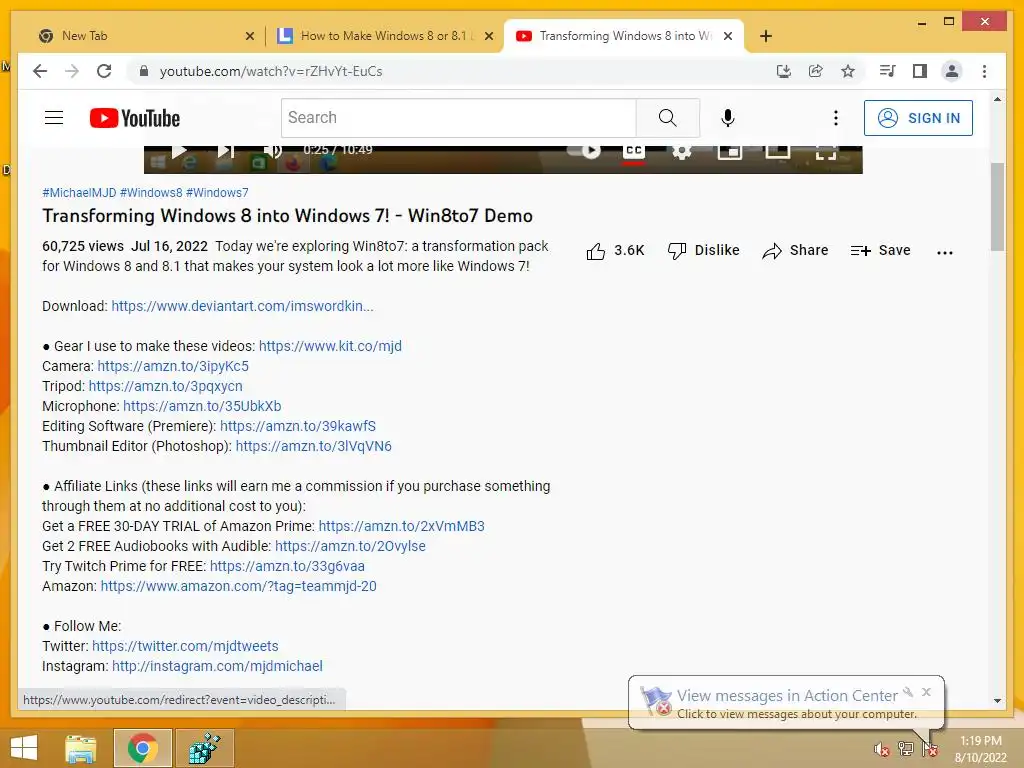Open Chrome's three-dot menu

(x=984, y=71)
